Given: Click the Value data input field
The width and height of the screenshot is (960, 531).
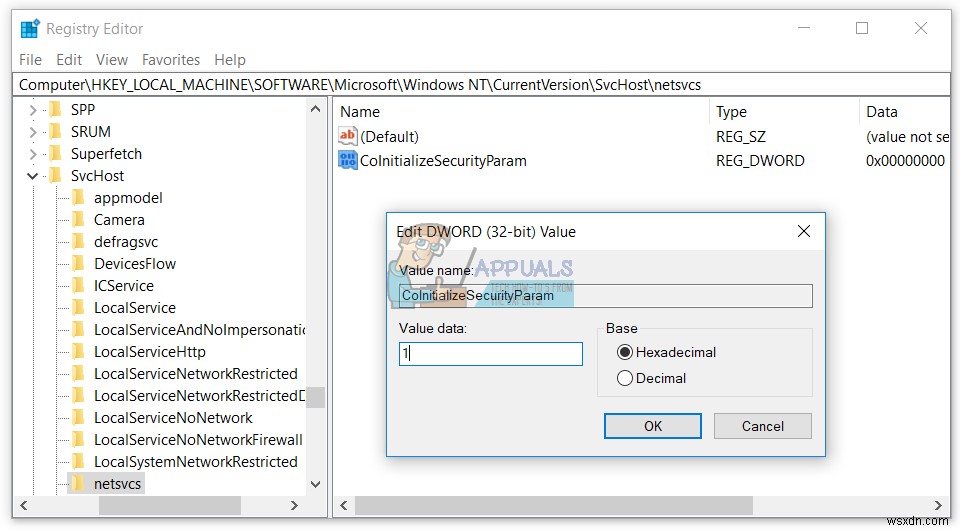Looking at the screenshot, I should coord(490,354).
